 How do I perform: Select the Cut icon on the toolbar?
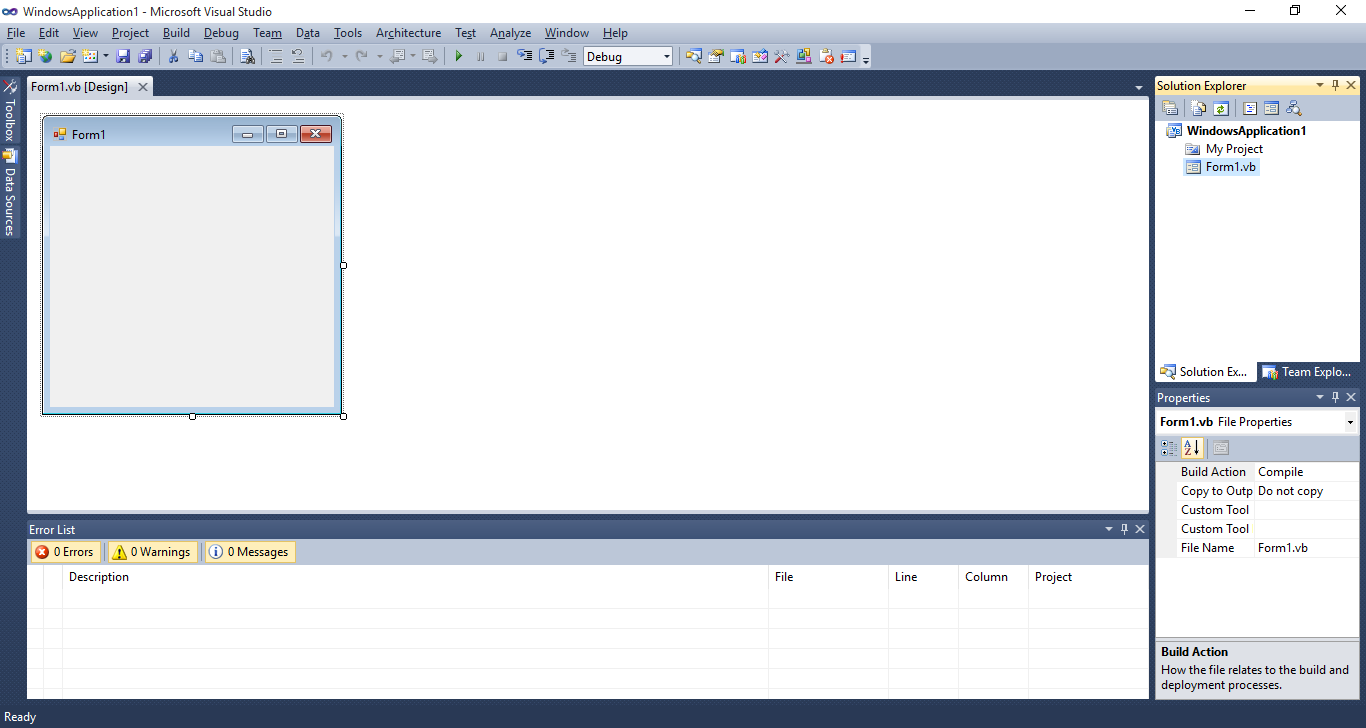click(172, 56)
